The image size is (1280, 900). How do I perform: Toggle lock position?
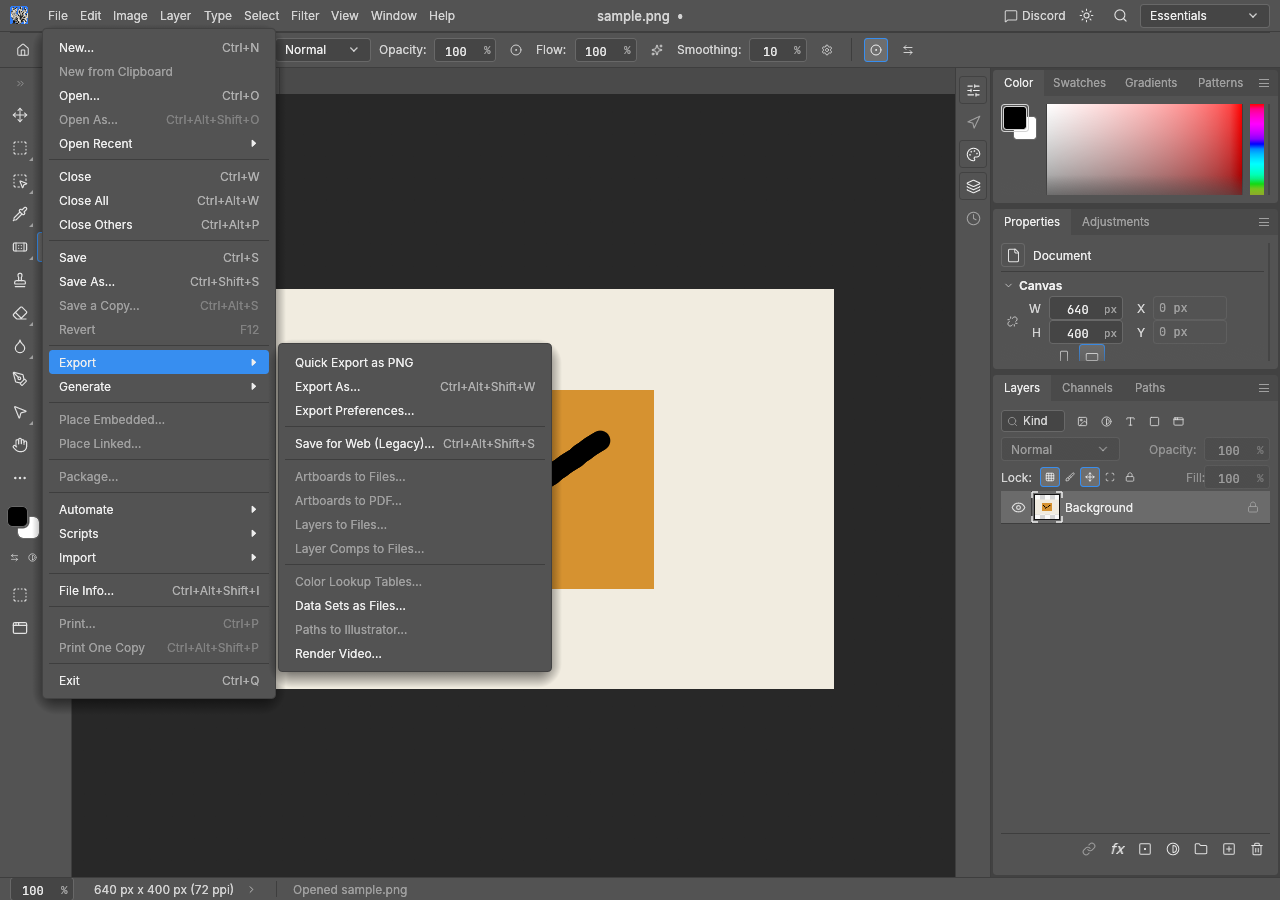point(1090,477)
